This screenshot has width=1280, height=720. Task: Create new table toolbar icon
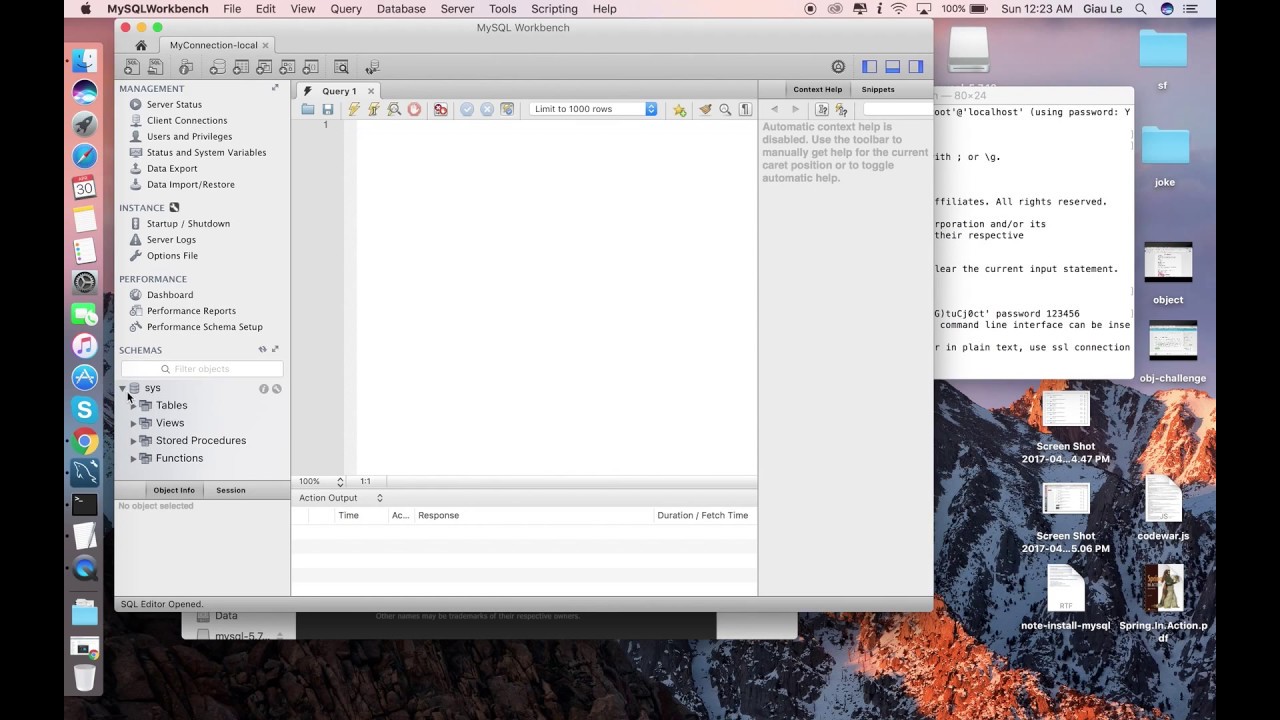(x=241, y=67)
